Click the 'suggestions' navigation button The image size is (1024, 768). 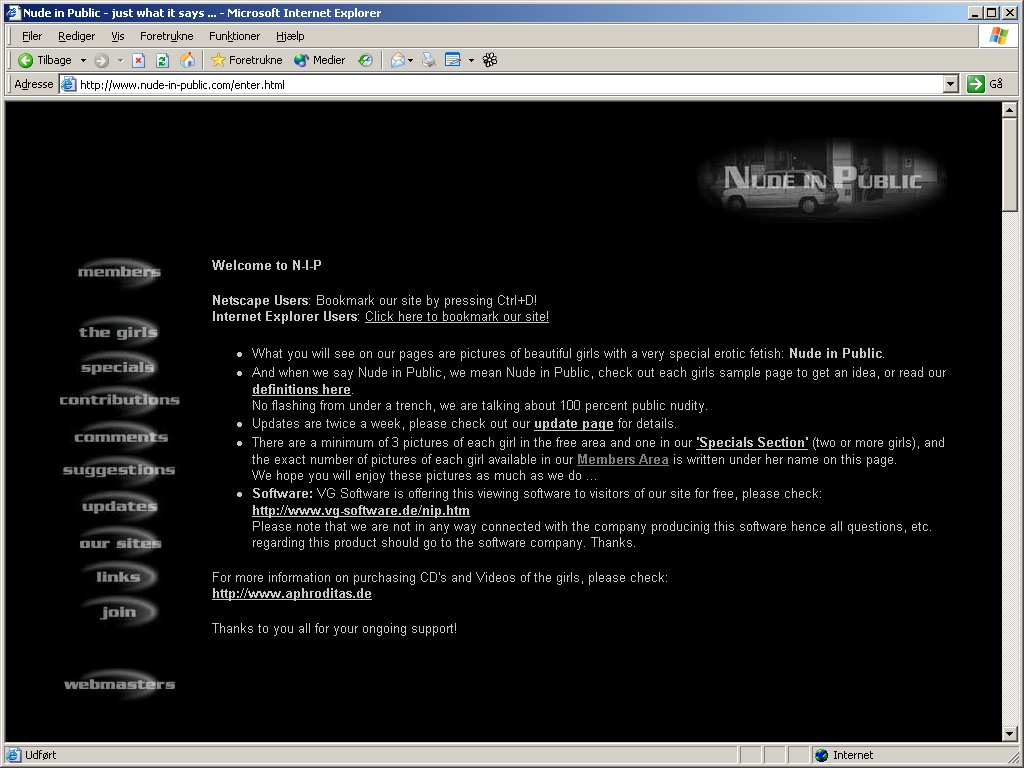tap(119, 470)
